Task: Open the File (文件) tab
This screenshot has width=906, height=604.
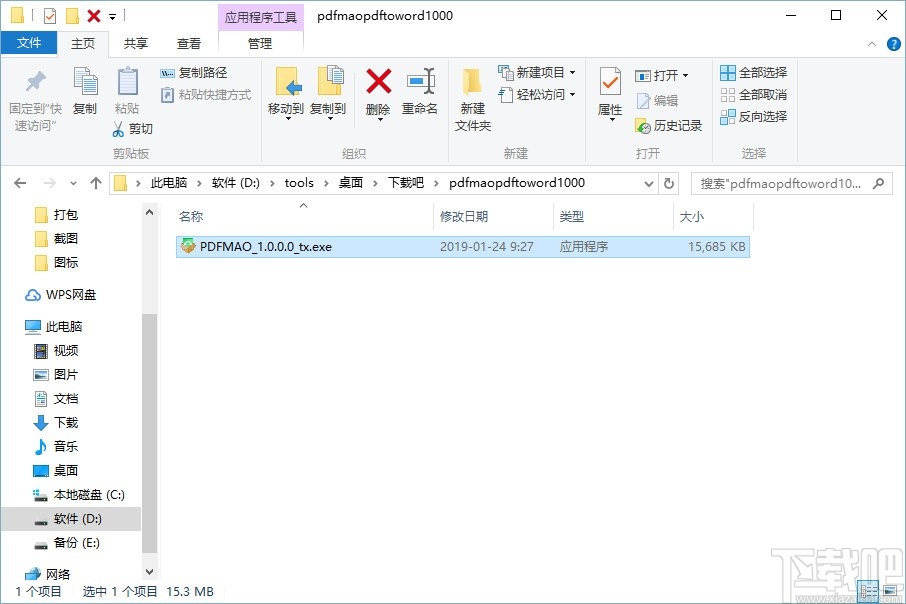Action: (29, 43)
